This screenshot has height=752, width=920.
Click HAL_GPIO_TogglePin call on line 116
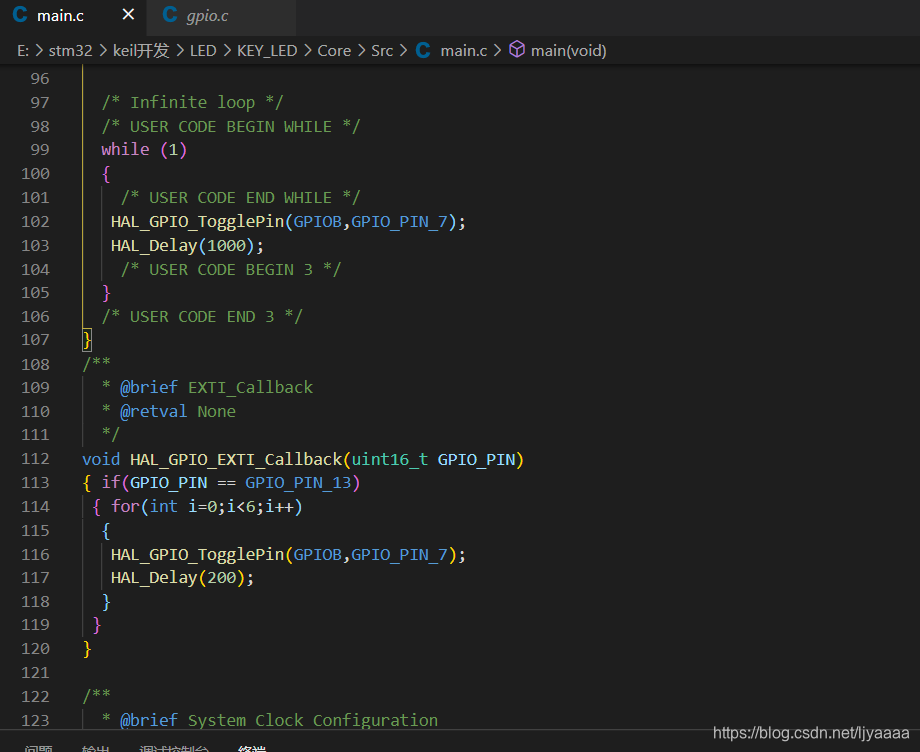pyautogui.click(x=288, y=554)
